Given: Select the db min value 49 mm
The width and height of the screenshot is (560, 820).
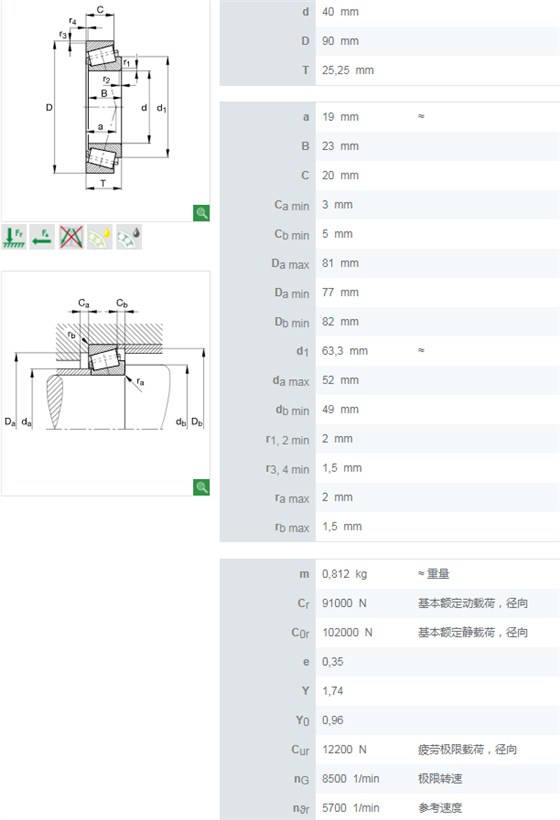Looking at the screenshot, I should click(x=340, y=409).
